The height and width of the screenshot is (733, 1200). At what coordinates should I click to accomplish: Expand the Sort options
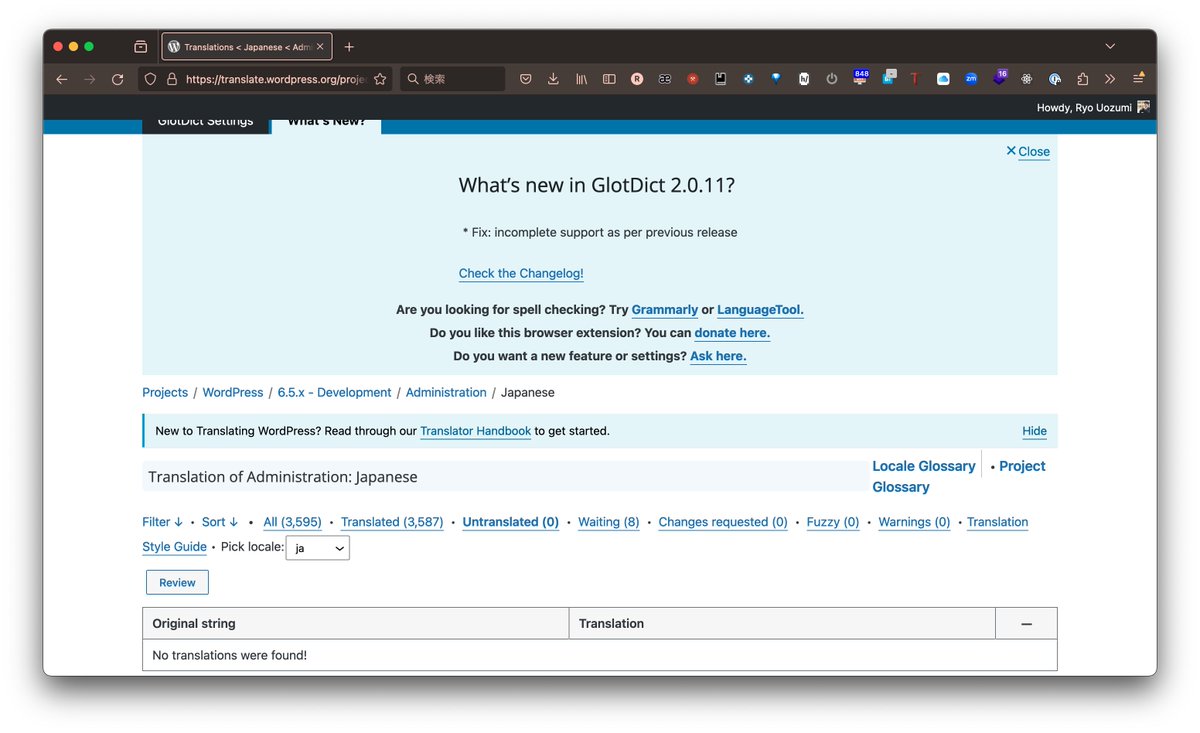[220, 522]
